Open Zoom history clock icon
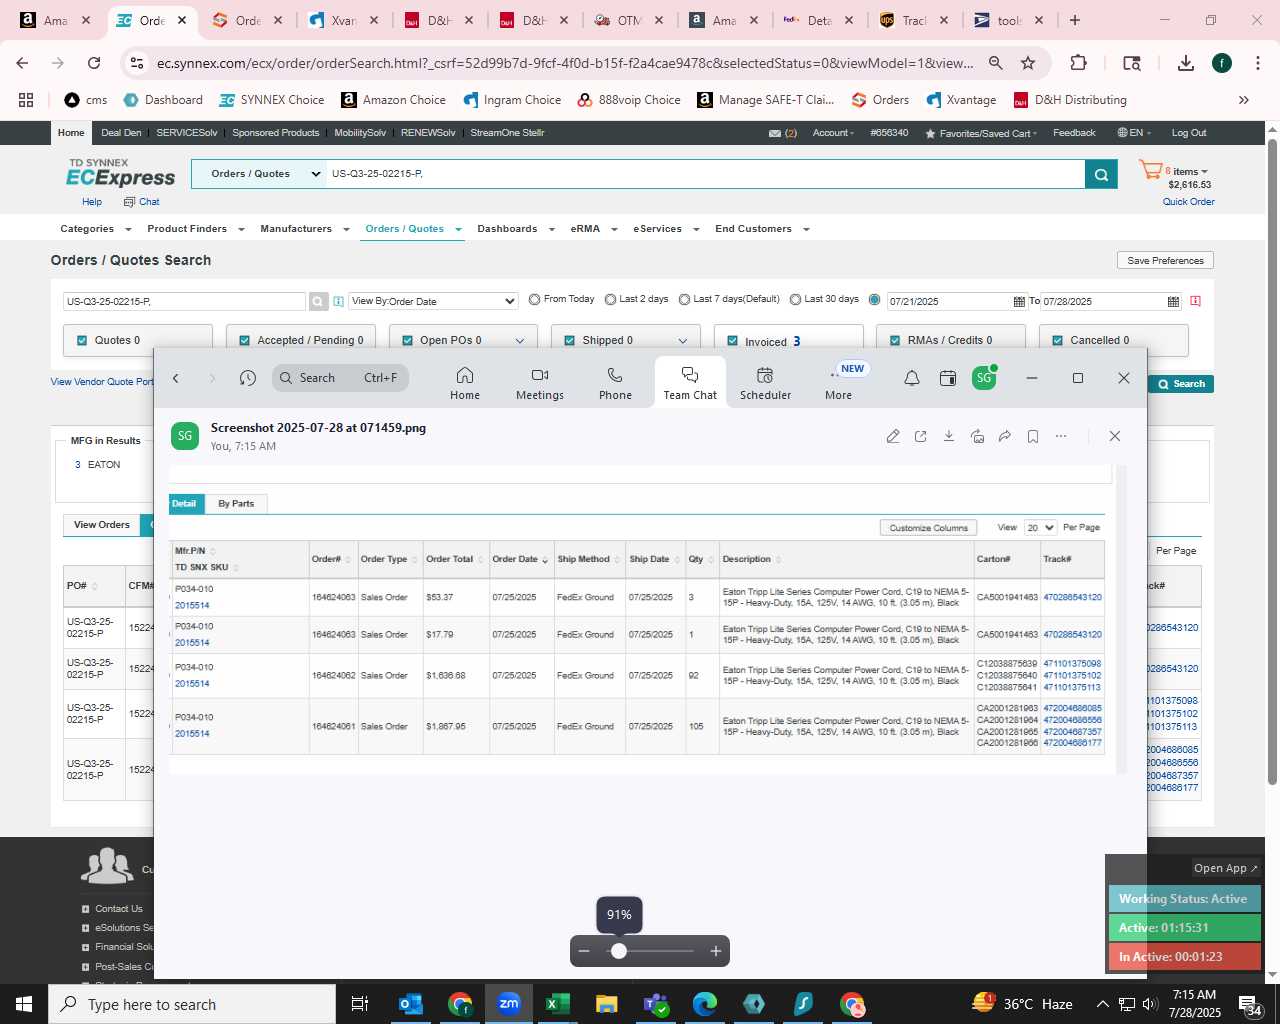 coord(248,378)
